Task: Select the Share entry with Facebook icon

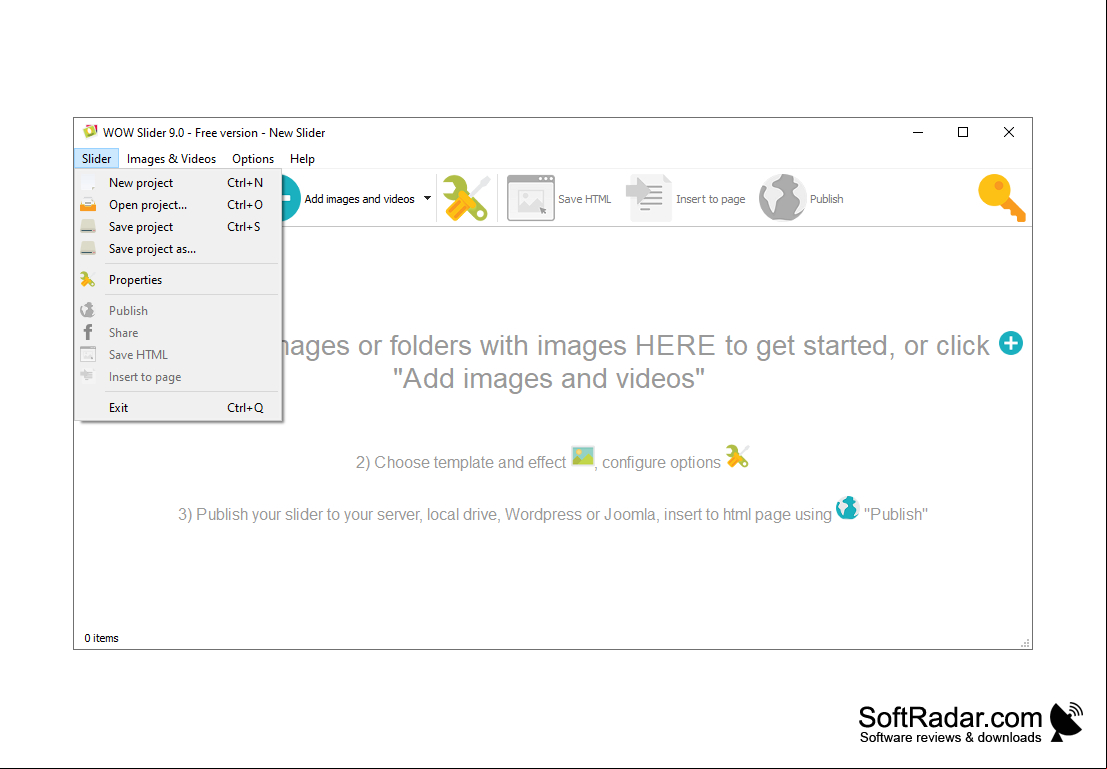Action: click(178, 333)
